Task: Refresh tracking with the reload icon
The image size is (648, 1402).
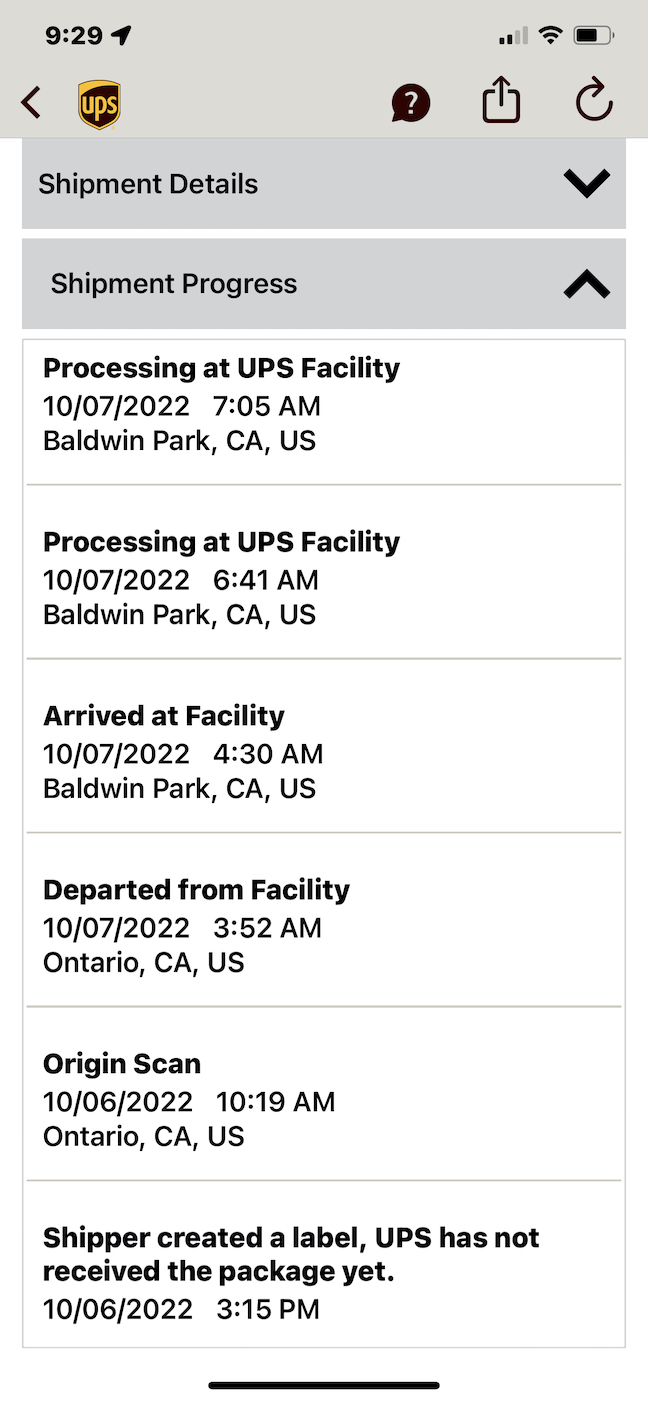Action: 594,101
